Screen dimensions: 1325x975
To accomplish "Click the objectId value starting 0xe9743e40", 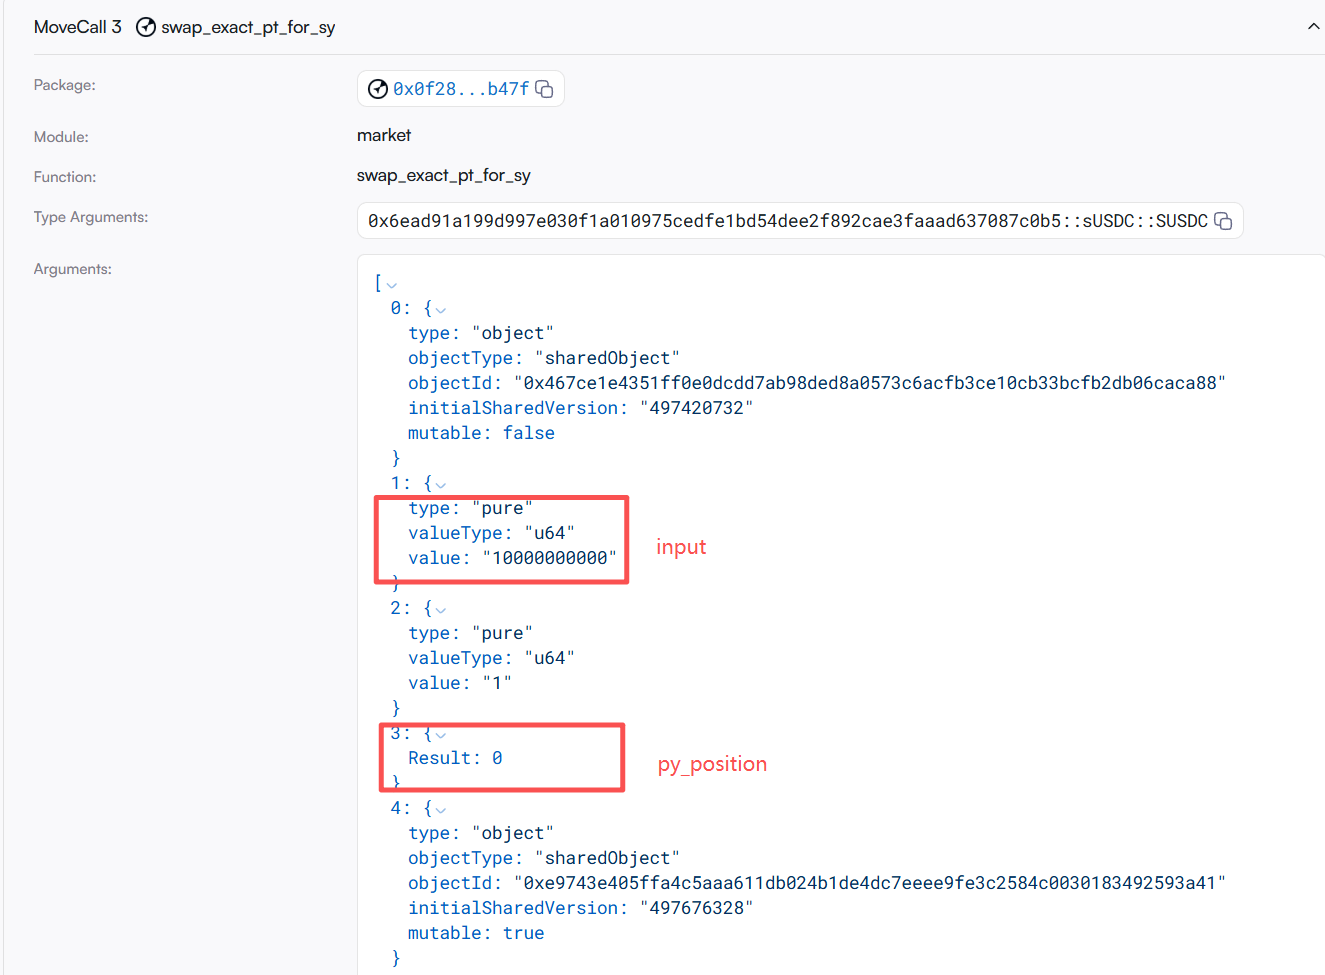I will [869, 883].
